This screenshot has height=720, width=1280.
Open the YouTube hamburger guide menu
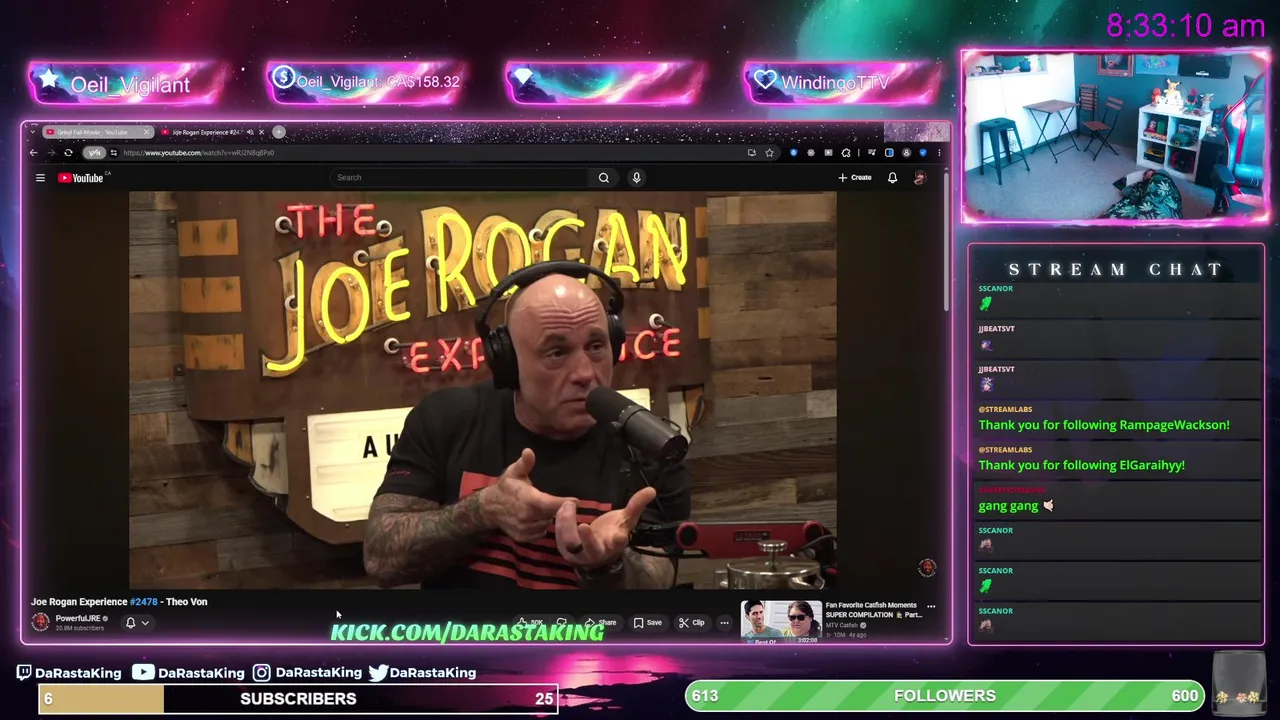(40, 178)
